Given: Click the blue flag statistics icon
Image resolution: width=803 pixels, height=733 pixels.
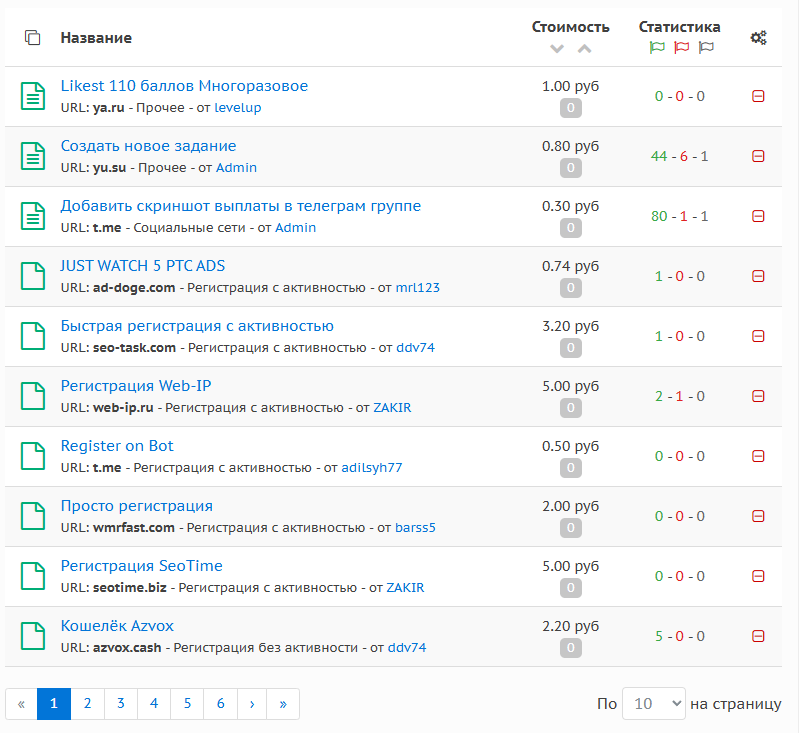Looking at the screenshot, I should 706,47.
